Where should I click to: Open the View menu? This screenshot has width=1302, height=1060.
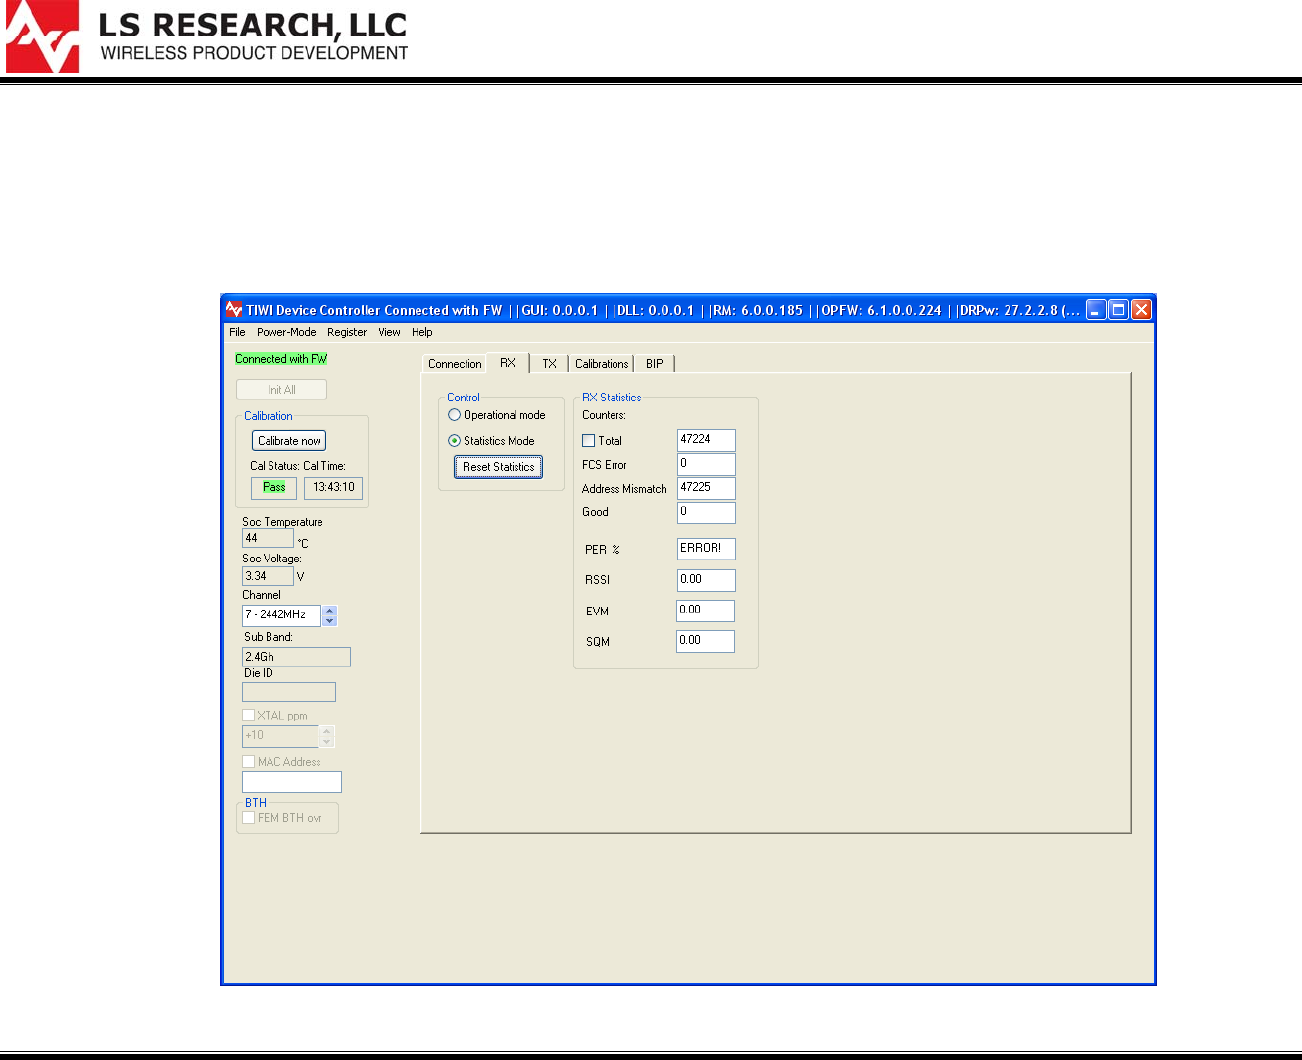point(389,332)
